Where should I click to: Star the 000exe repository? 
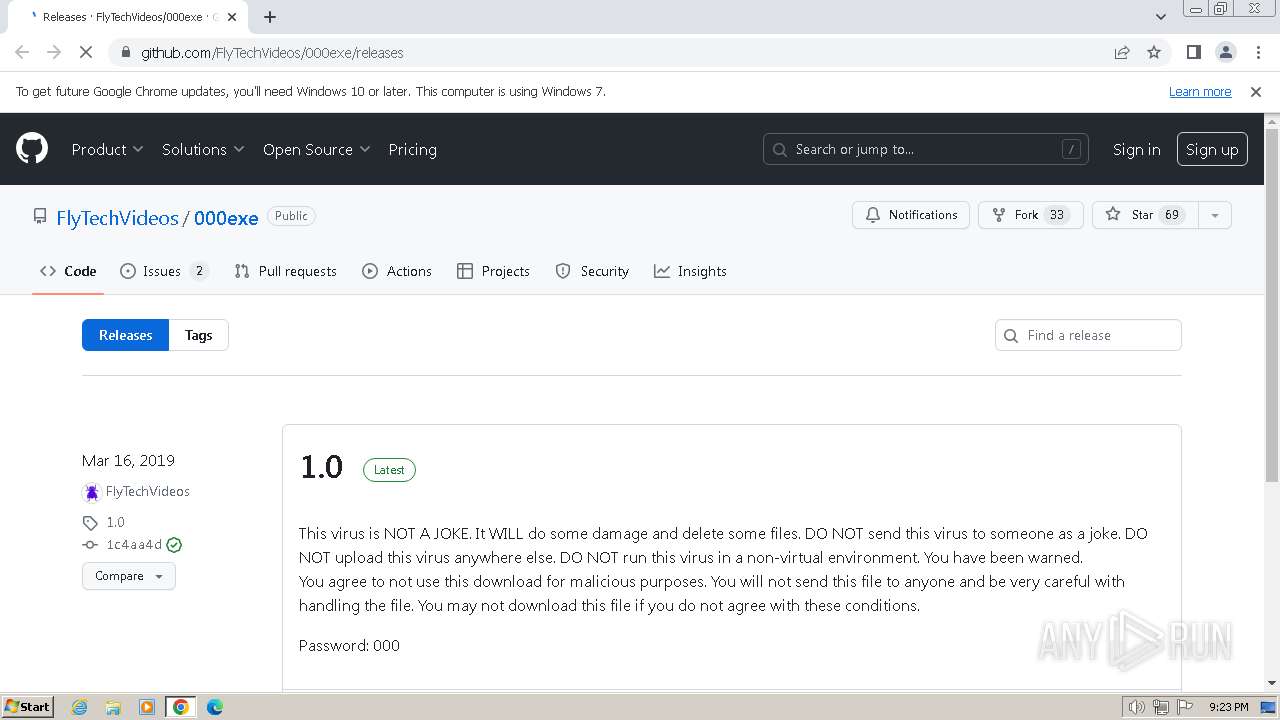click(1145, 215)
